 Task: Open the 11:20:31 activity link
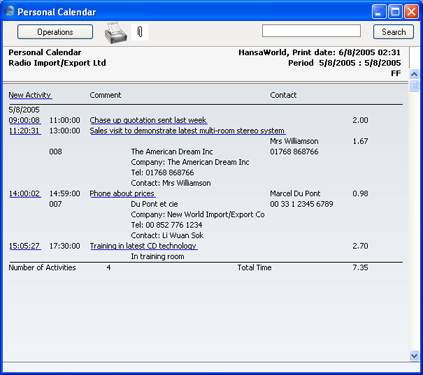24,131
